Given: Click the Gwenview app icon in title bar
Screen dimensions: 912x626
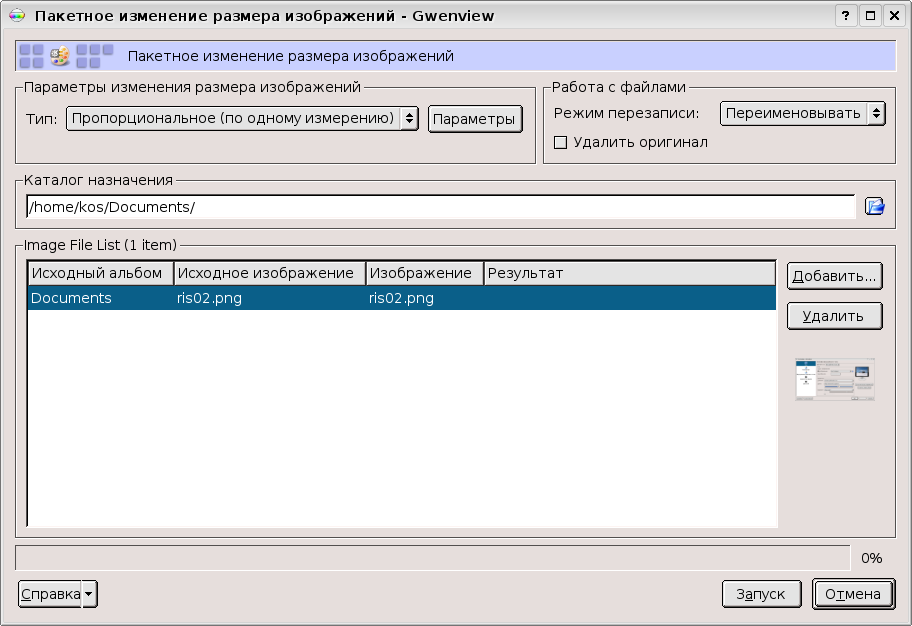Looking at the screenshot, I should tap(17, 16).
